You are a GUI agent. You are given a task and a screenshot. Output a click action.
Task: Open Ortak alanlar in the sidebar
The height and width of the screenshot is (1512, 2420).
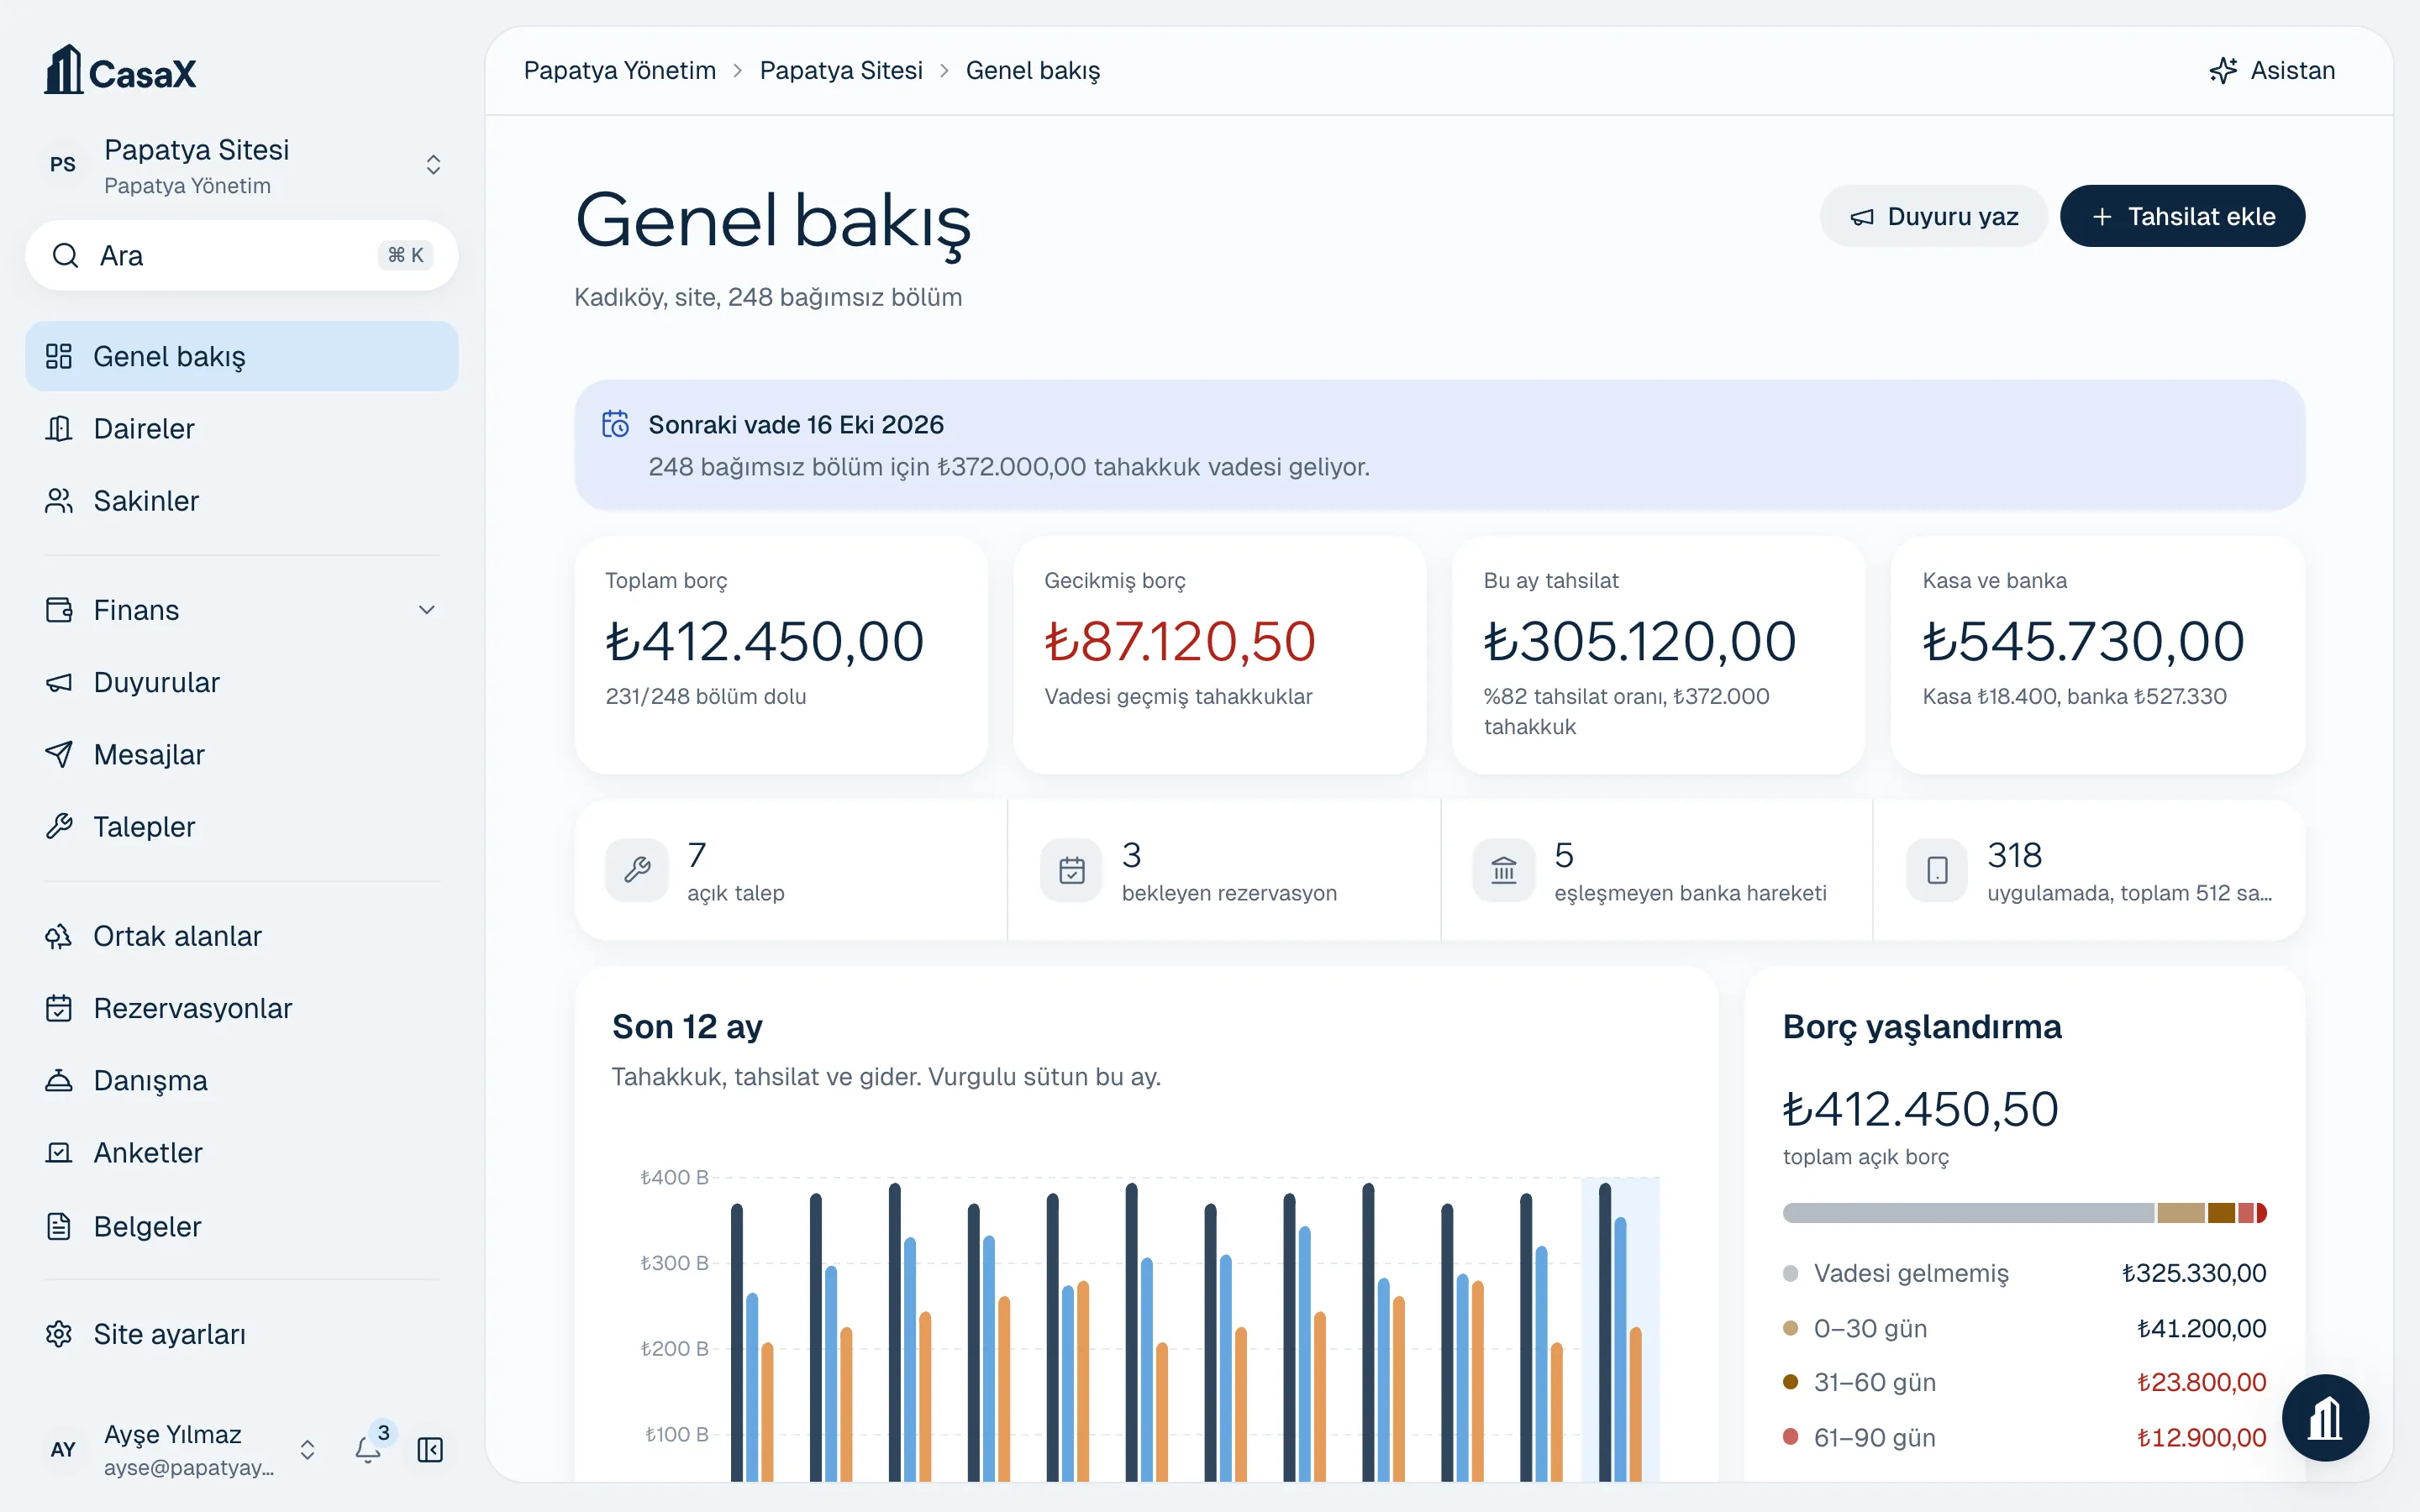pos(242,936)
